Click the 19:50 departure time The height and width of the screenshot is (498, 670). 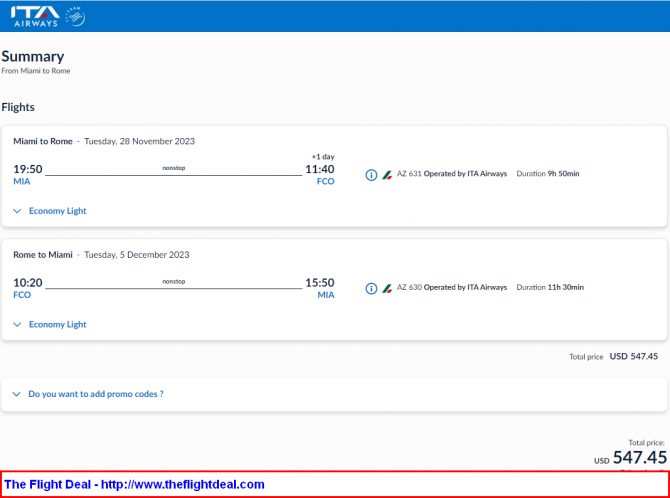pos(28,169)
